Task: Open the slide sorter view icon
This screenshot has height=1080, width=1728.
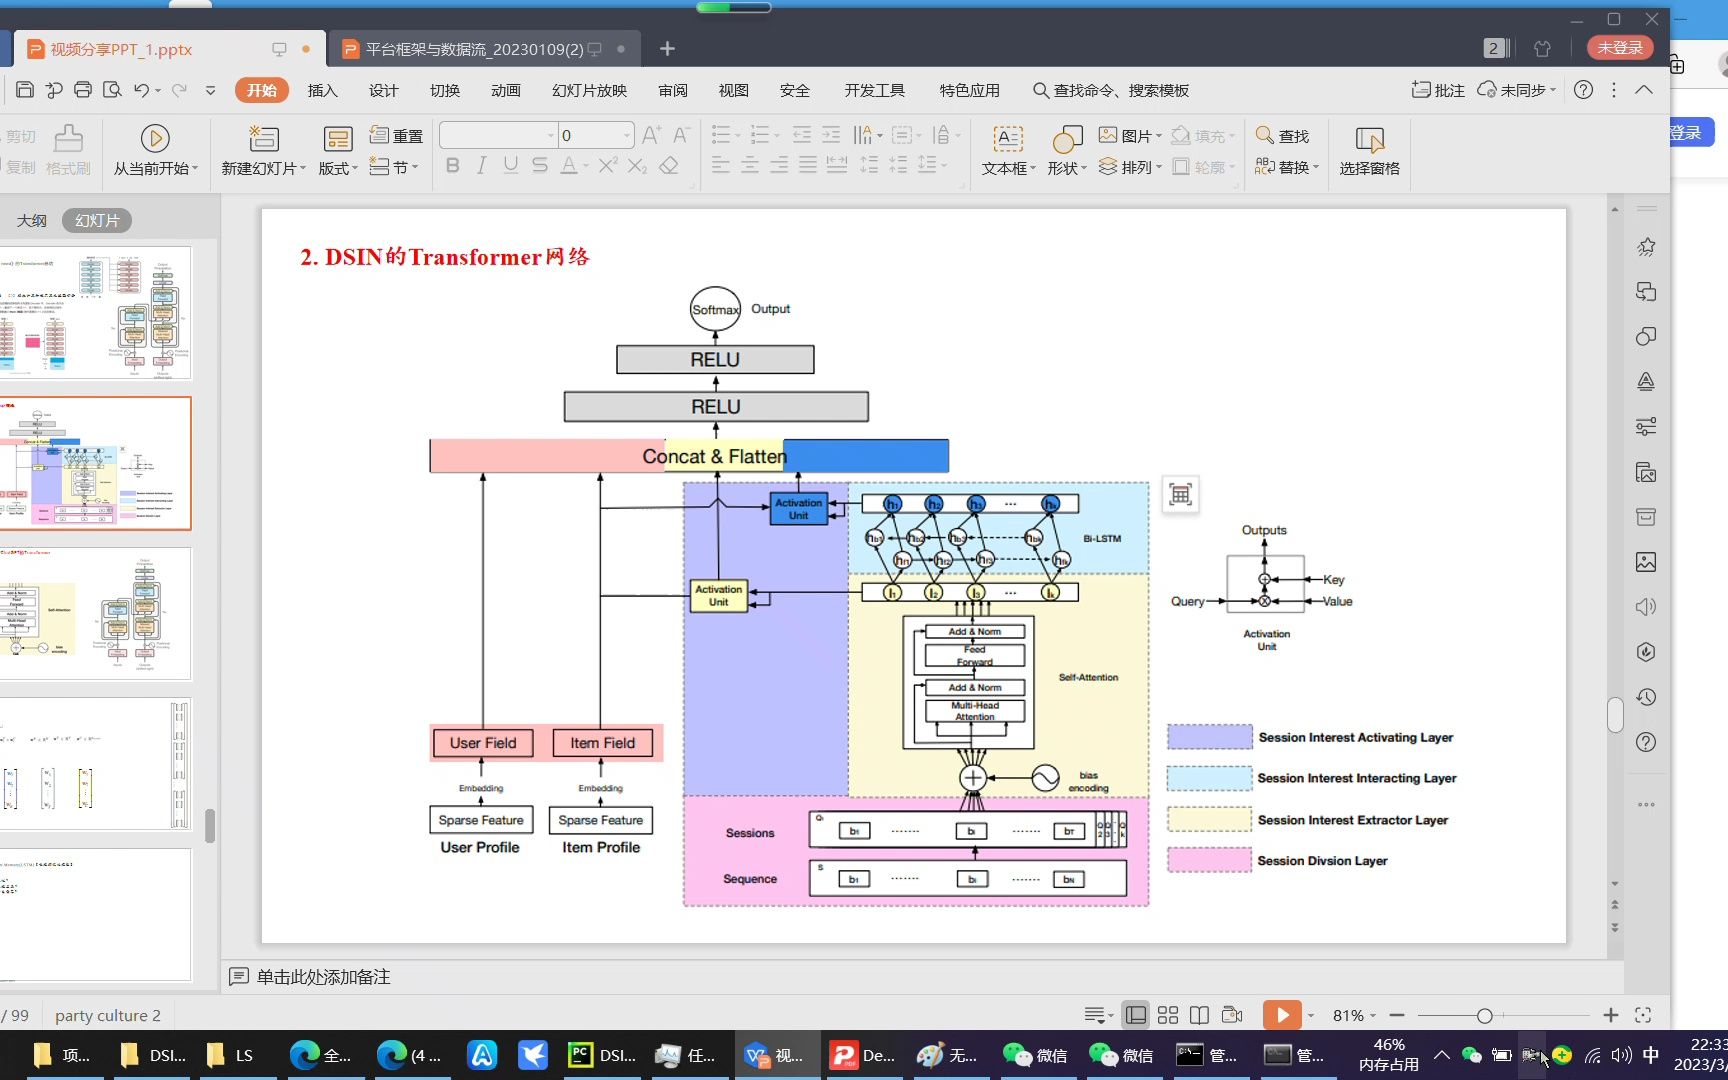Action: (1167, 1015)
